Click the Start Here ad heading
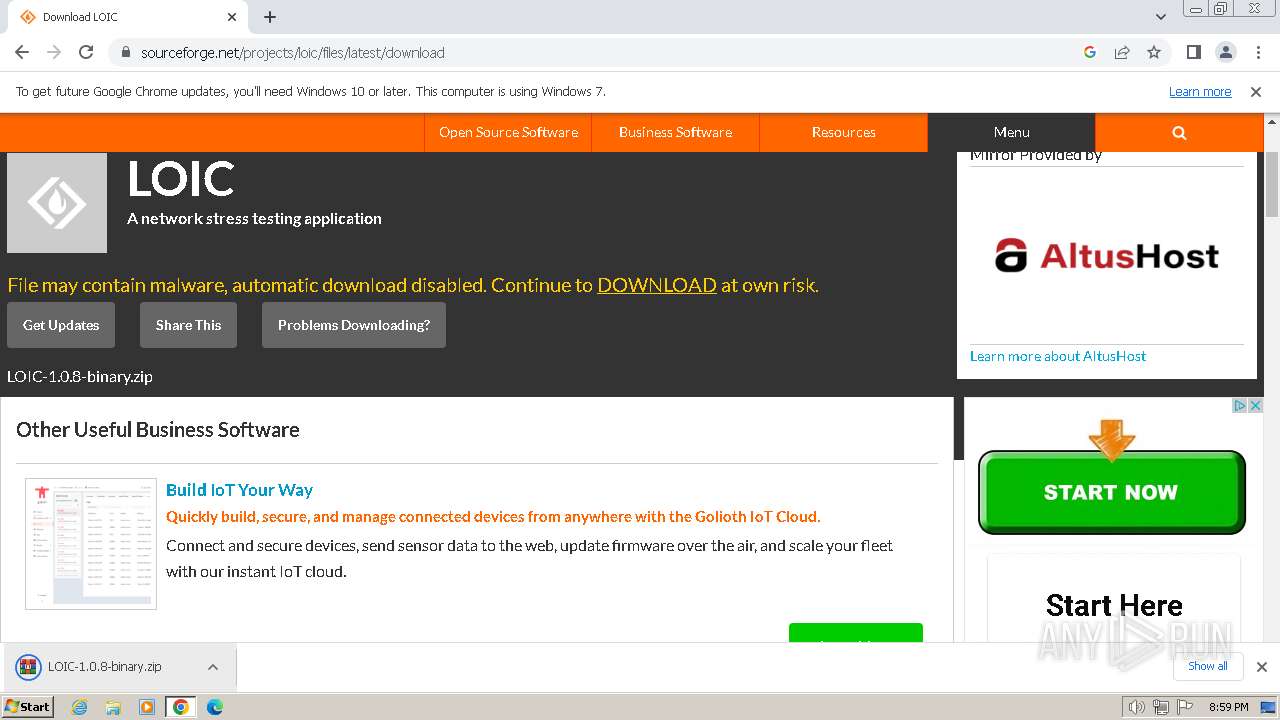 1113,605
